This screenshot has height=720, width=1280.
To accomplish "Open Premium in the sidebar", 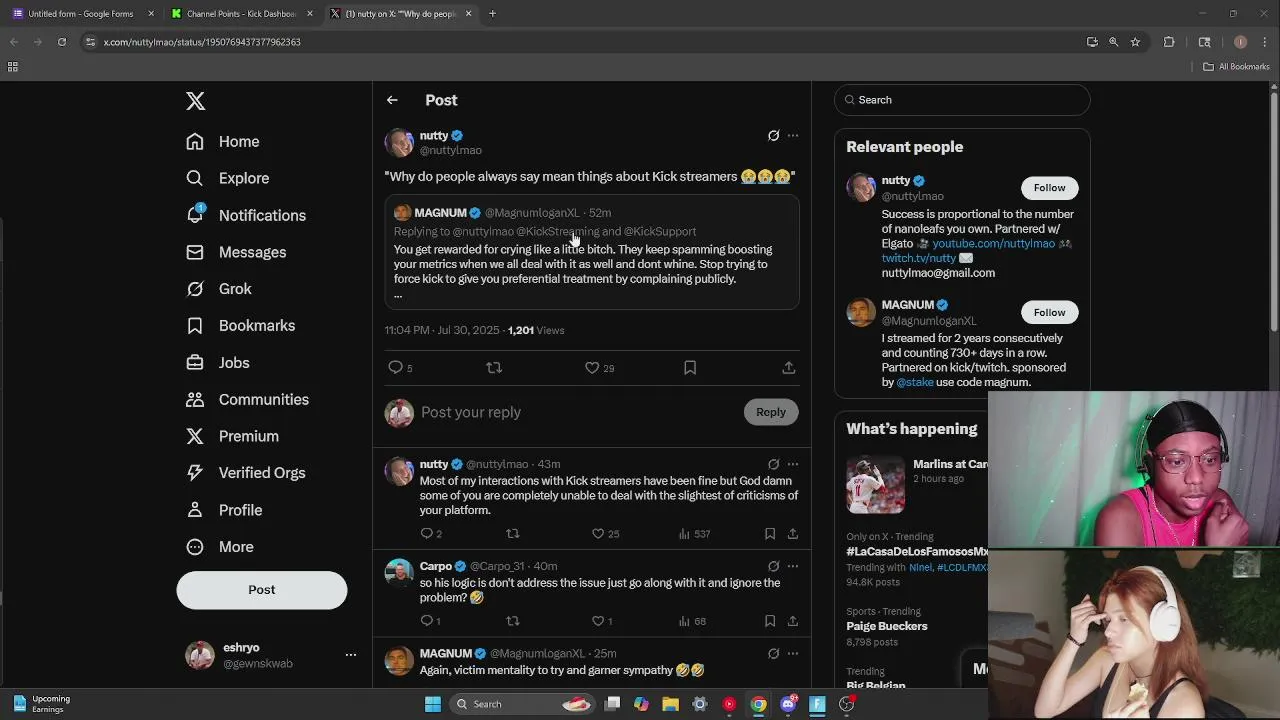I will tap(232, 436).
